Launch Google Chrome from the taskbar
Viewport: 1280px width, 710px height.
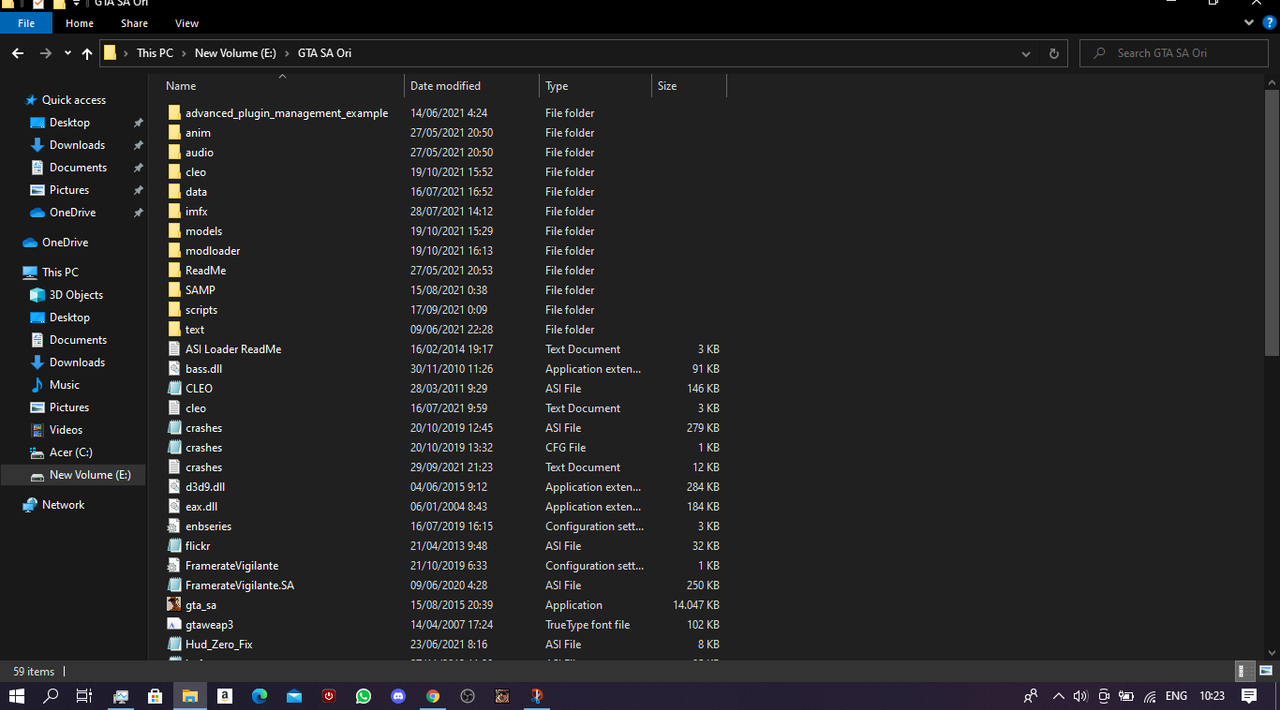coord(432,696)
